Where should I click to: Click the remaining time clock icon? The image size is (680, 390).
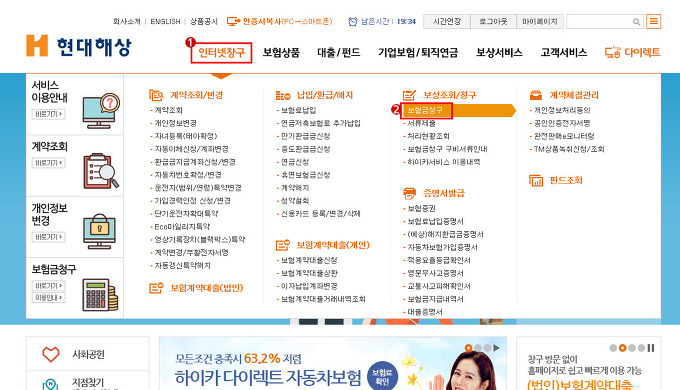(353, 21)
